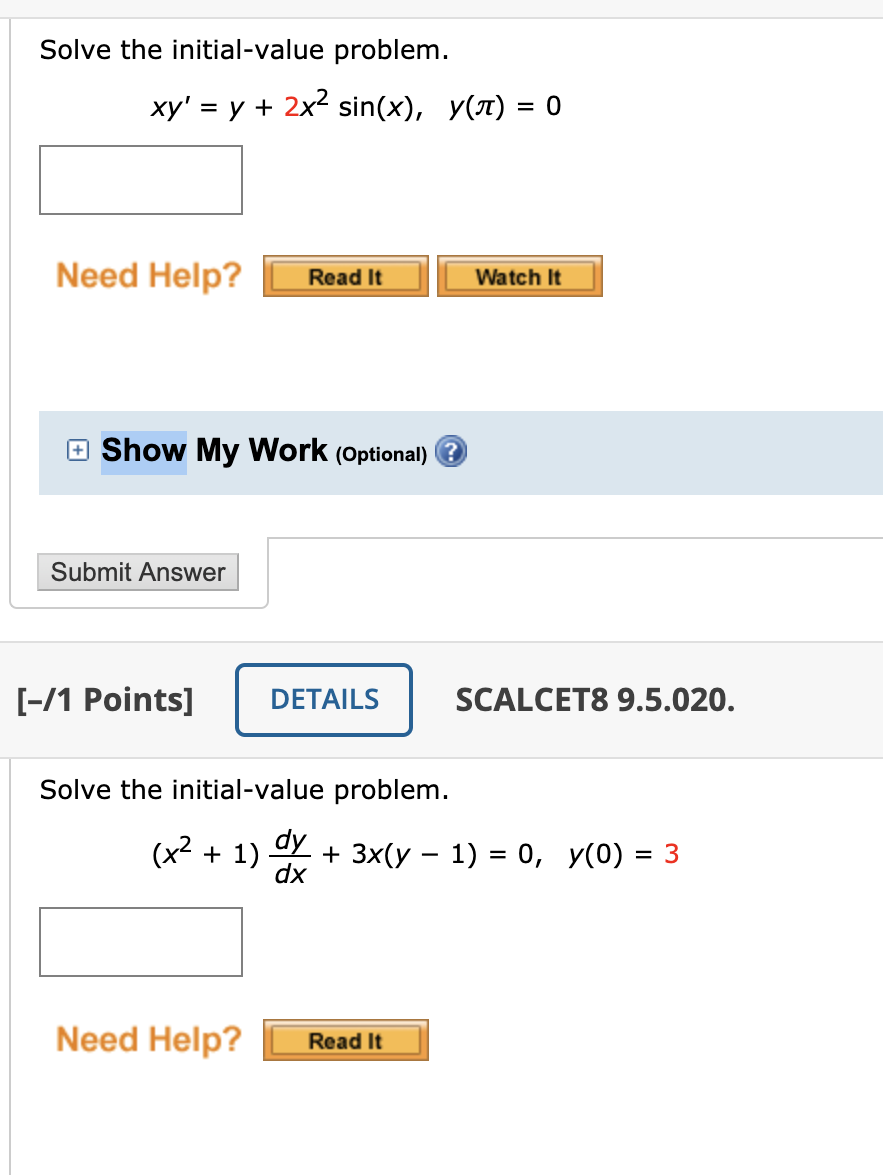Screen dimensions: 883x1175
Task: Click the red value 3 in the initial condition
Action: coord(671,854)
